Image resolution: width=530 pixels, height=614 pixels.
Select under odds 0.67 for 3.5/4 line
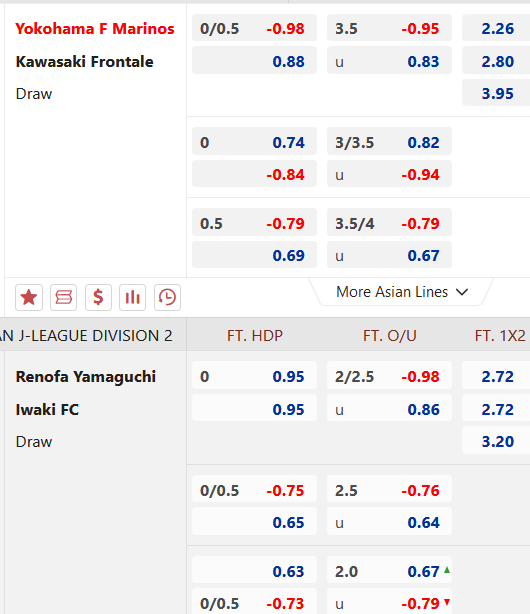pos(389,255)
